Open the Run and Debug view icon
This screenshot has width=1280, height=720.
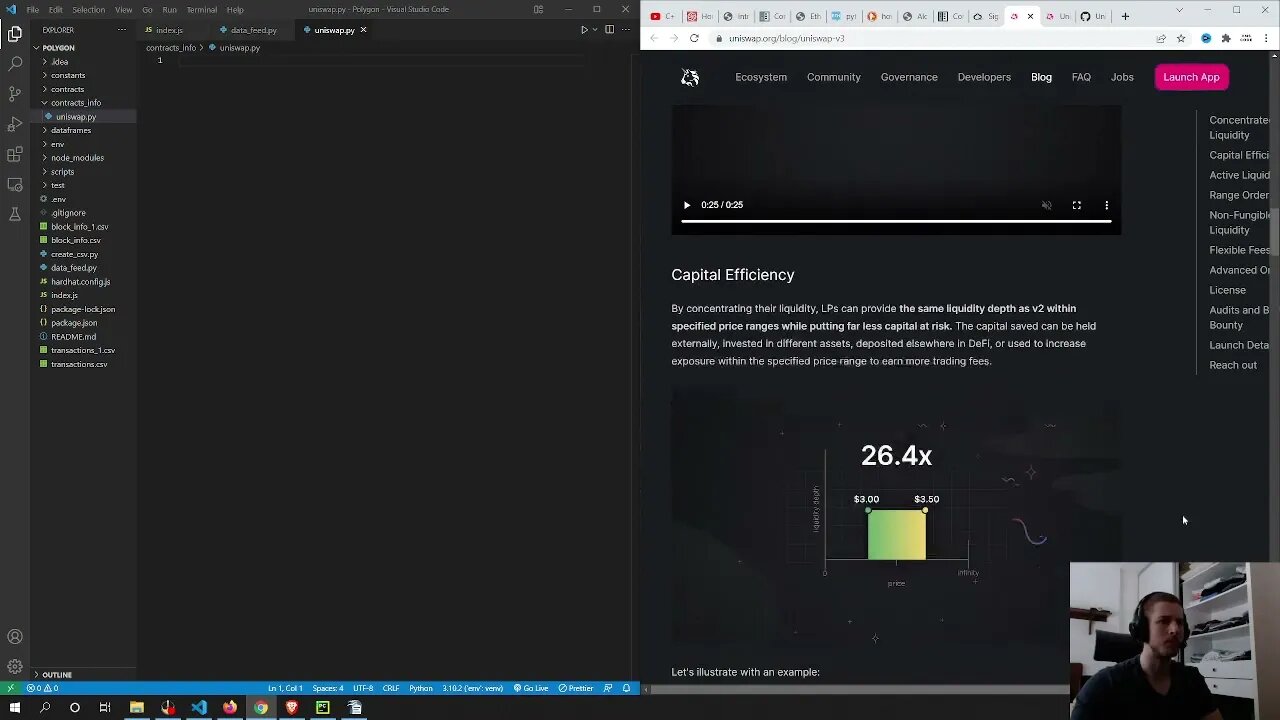click(14, 124)
